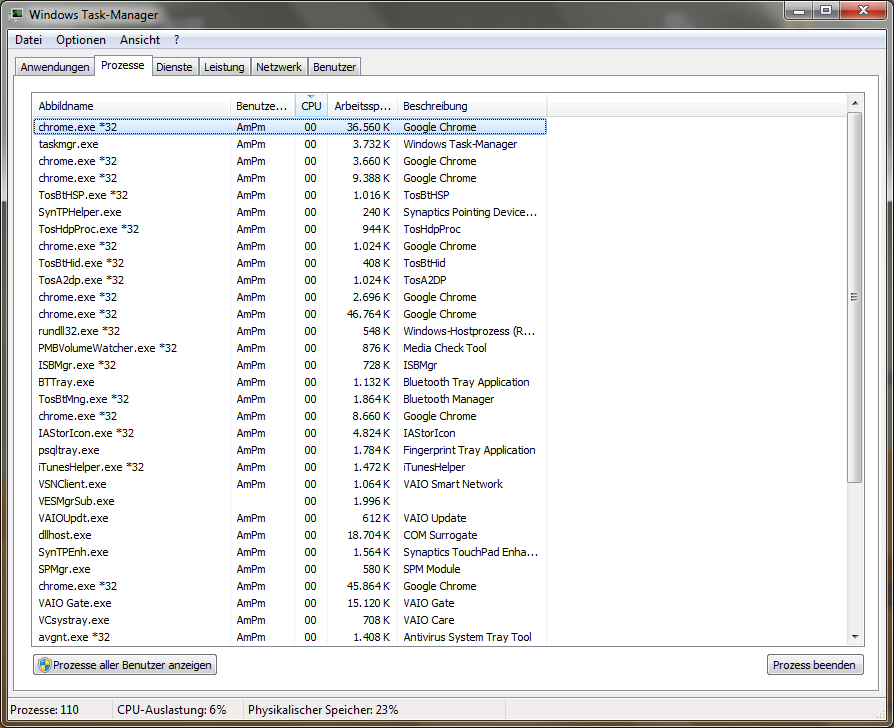Click Prozesse aller Benutzer anzeigen button

(125, 665)
